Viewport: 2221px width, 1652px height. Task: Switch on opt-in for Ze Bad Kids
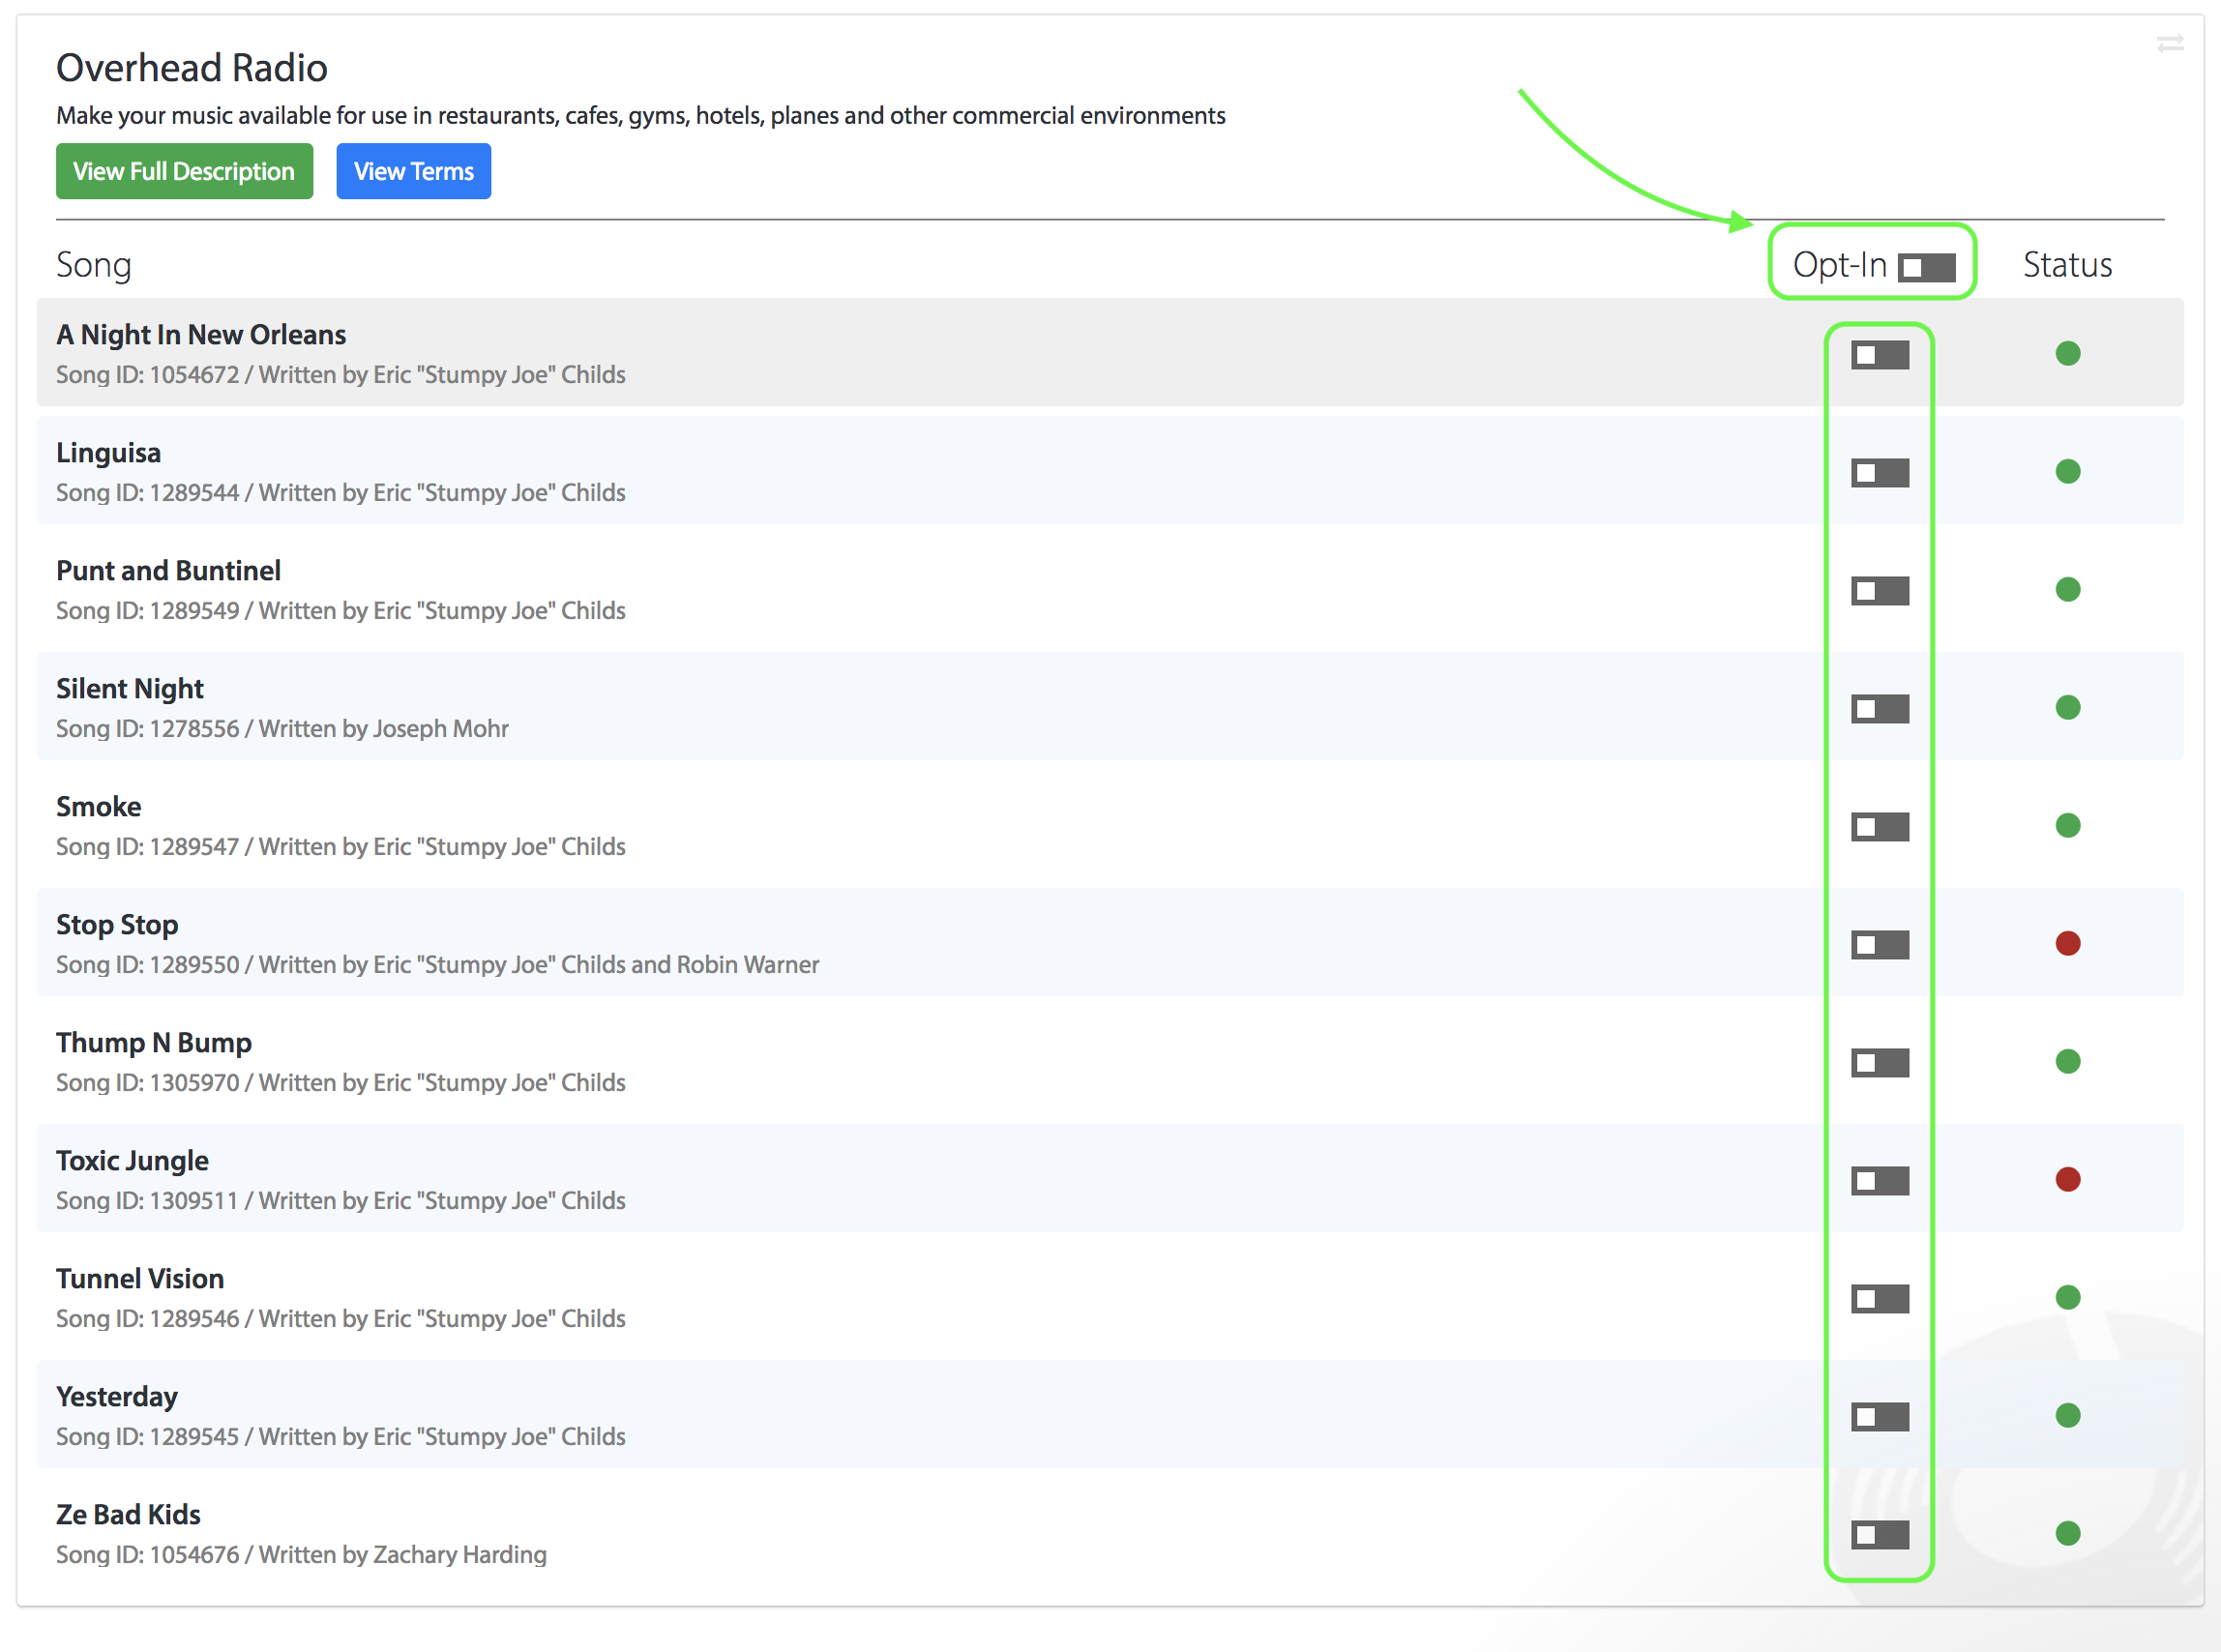(x=1879, y=1535)
